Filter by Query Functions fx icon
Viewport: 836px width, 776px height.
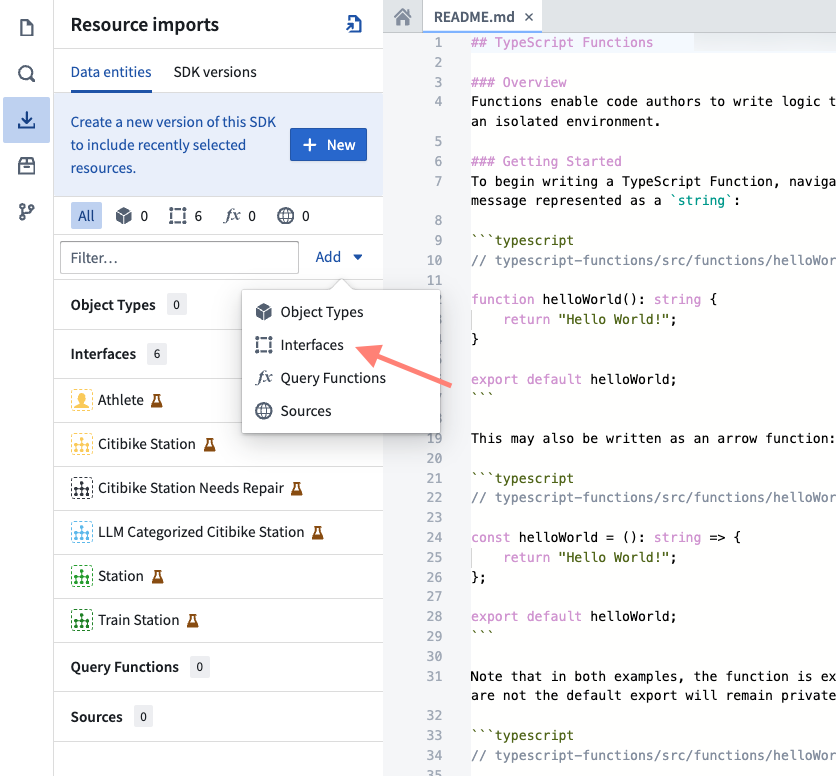(x=240, y=216)
